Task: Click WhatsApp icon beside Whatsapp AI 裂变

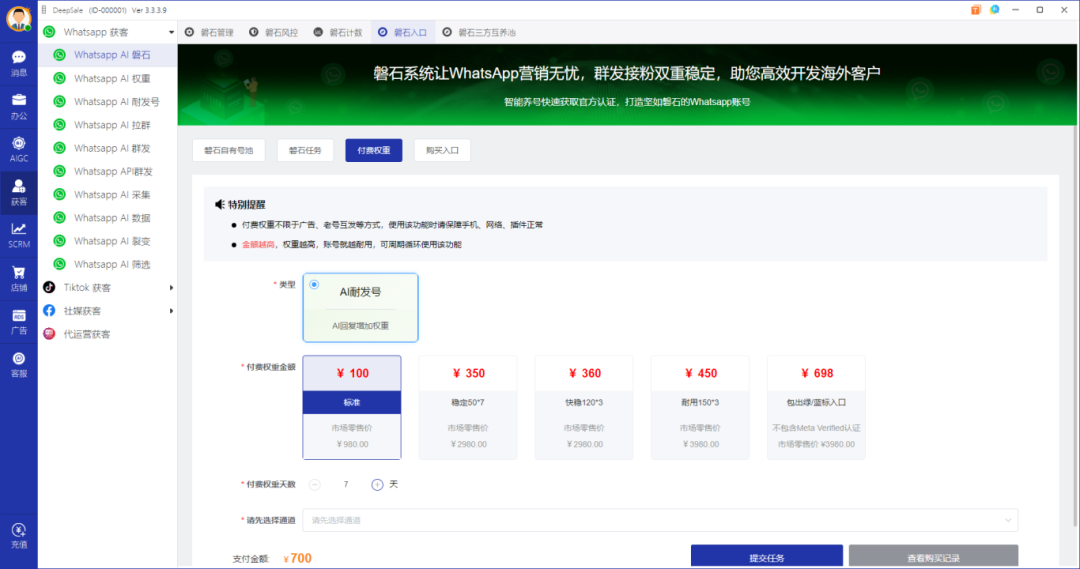Action: (x=60, y=241)
